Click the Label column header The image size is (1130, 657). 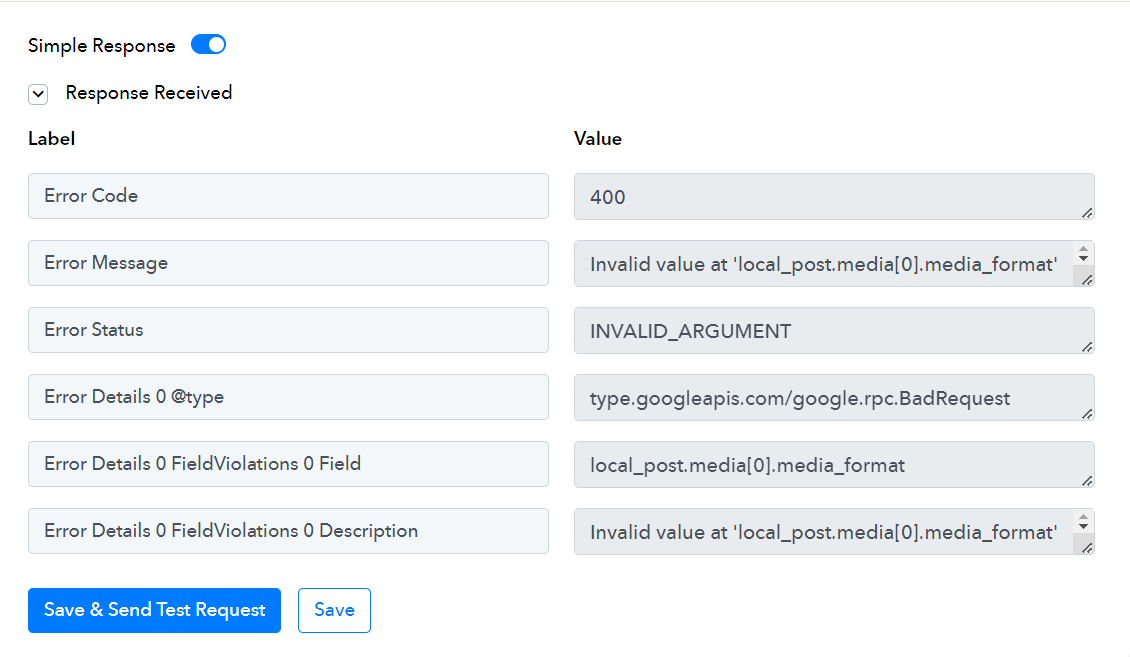tap(51, 138)
